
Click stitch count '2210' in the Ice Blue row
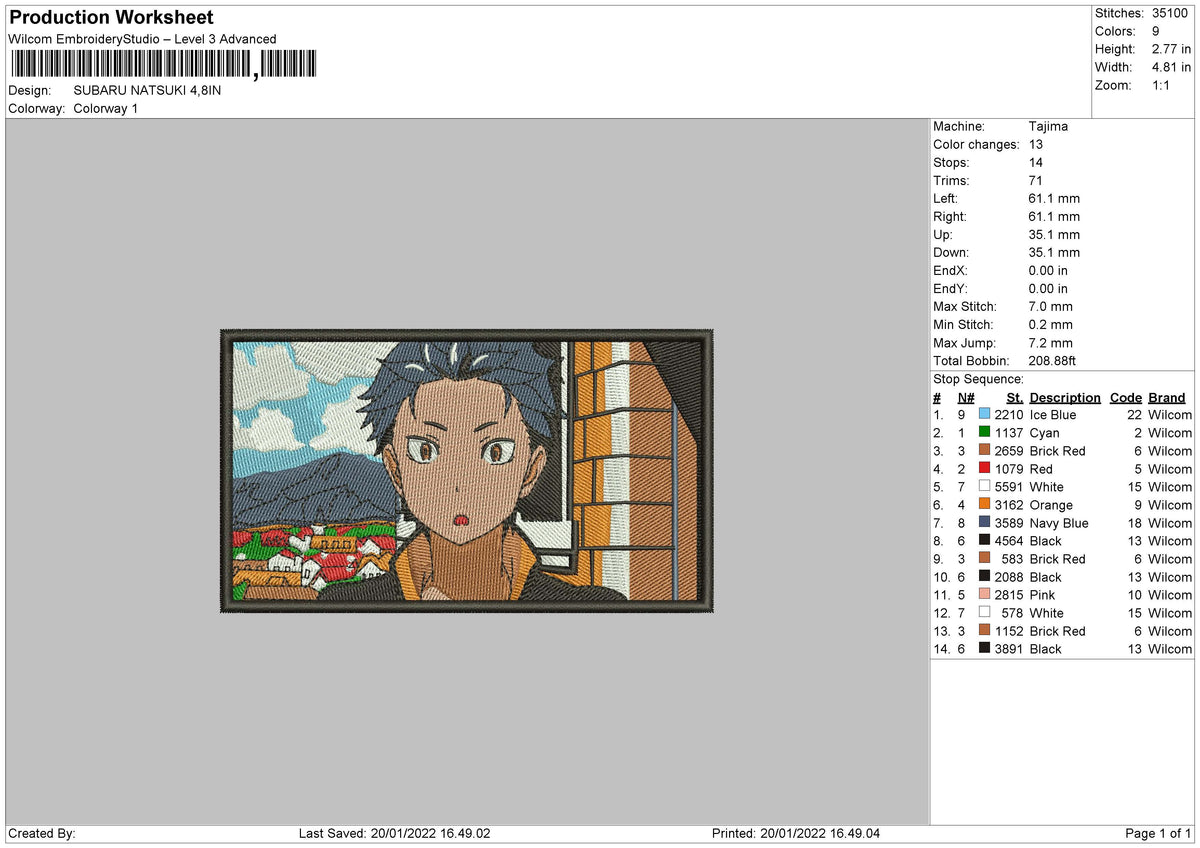tap(1009, 415)
